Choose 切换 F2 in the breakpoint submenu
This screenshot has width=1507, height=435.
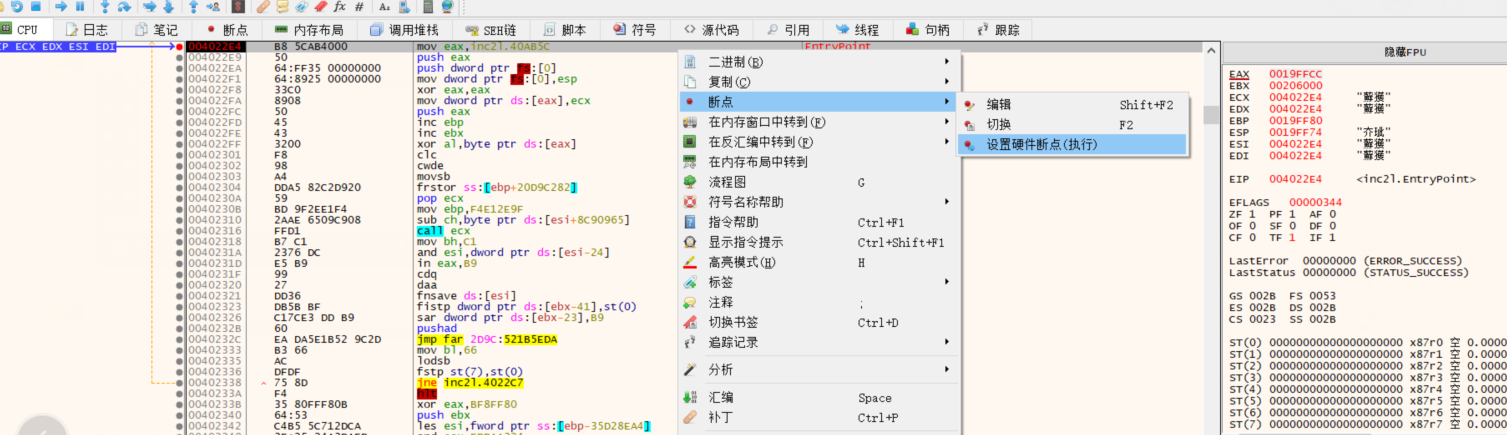click(x=1071, y=124)
